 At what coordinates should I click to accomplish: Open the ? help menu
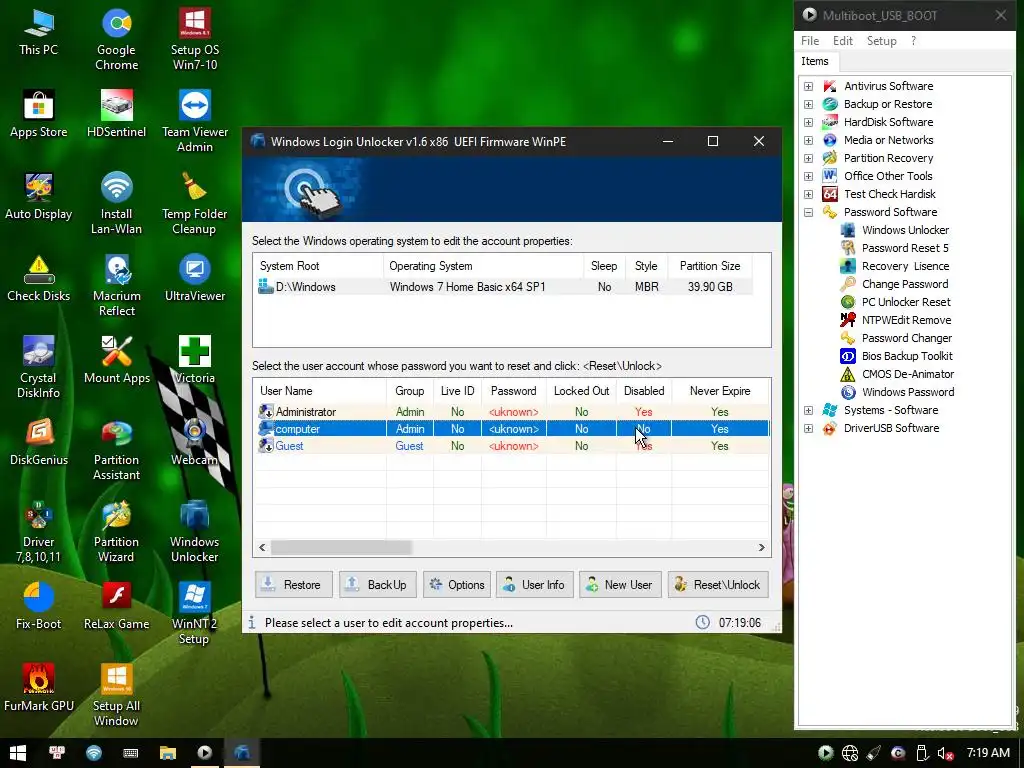click(x=914, y=40)
